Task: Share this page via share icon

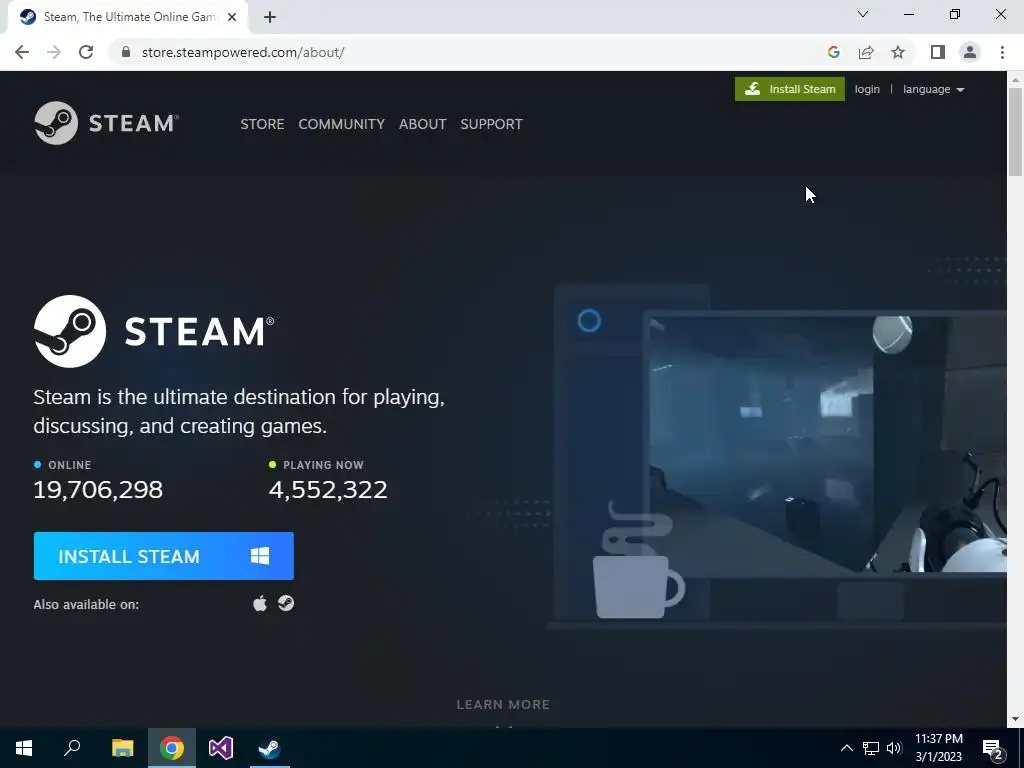Action: [866, 52]
